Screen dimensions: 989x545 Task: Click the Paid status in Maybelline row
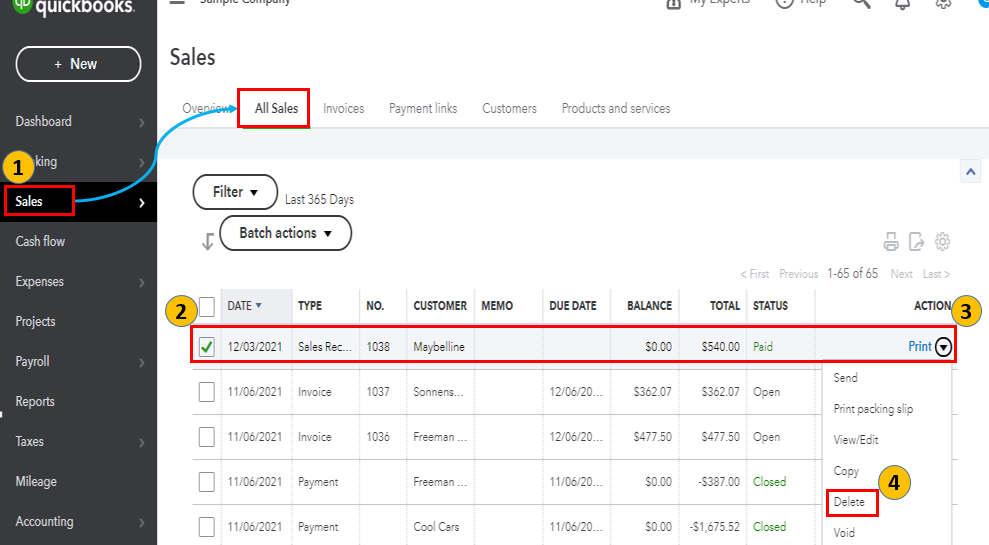point(763,346)
